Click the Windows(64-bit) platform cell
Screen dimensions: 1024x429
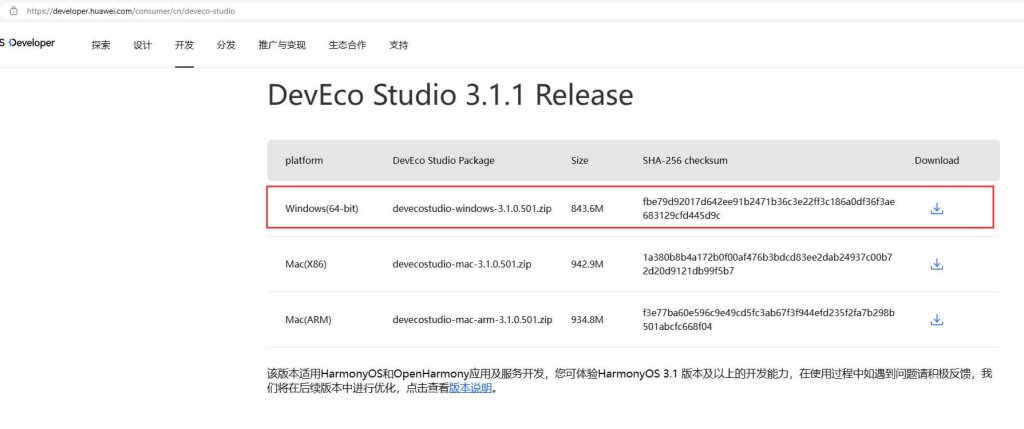tap(322, 208)
